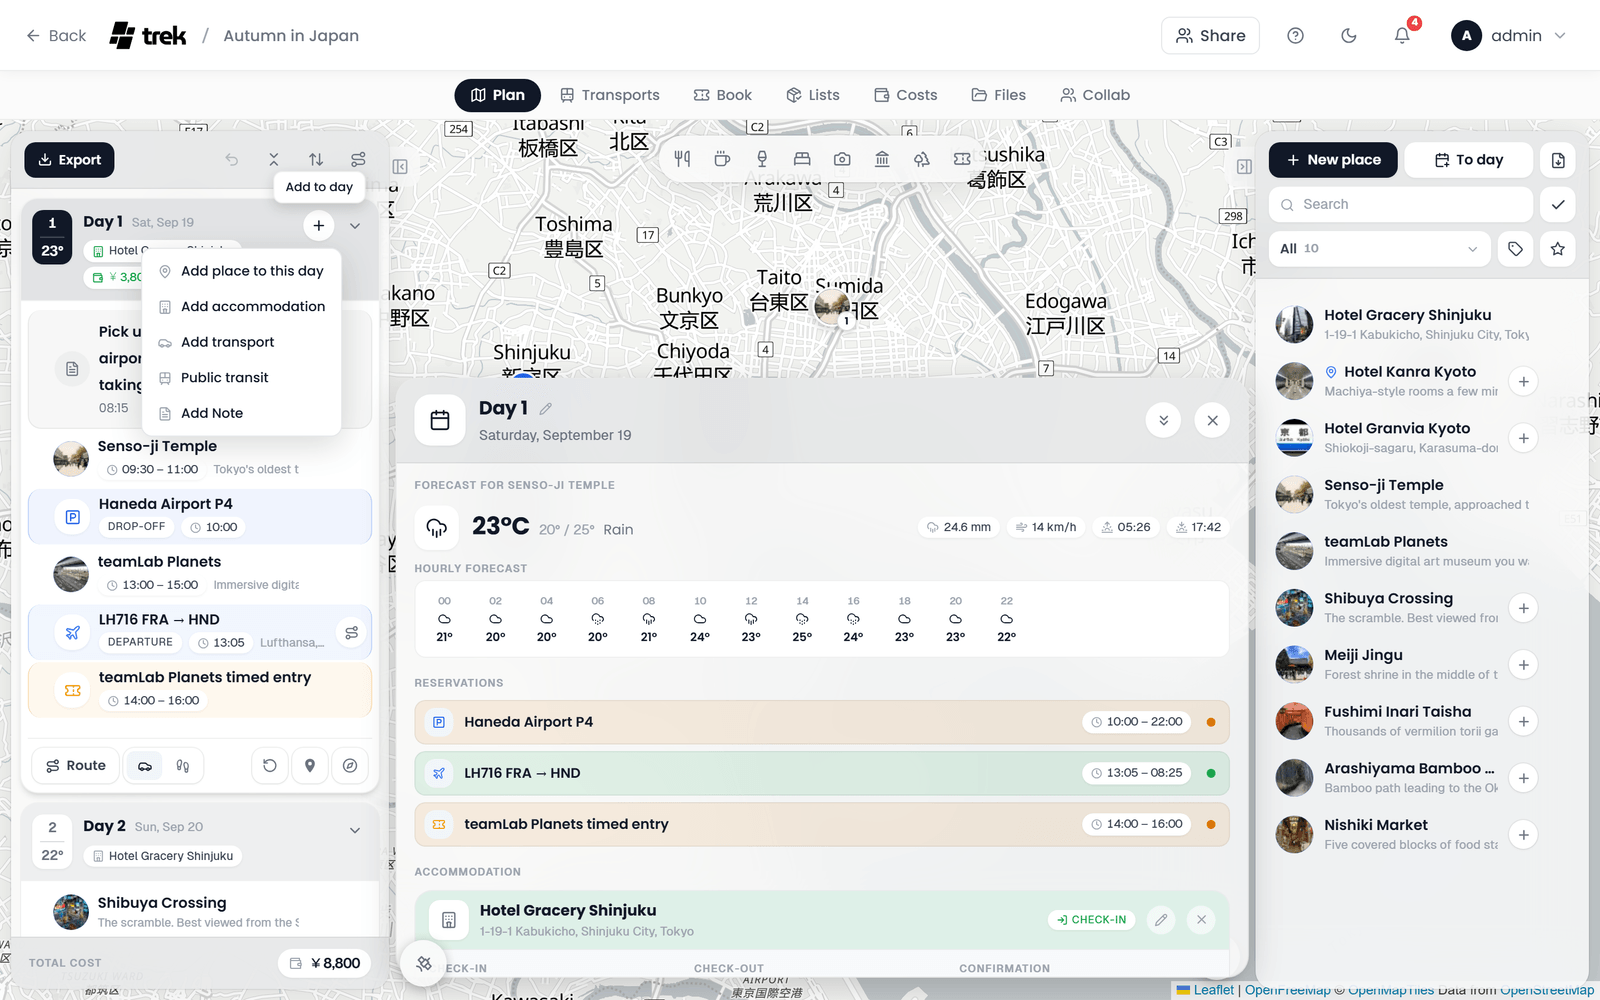
Task: Collapse all days with the fold icon
Action: [x=274, y=160]
